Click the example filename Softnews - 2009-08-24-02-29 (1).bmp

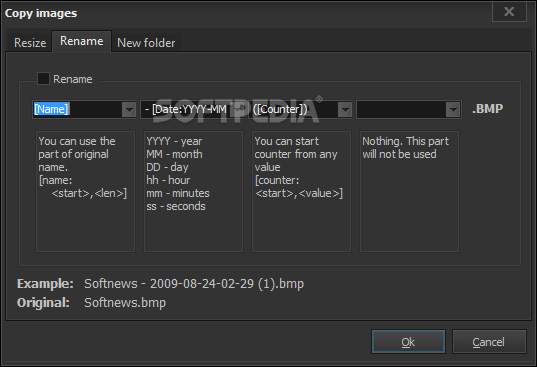point(194,284)
